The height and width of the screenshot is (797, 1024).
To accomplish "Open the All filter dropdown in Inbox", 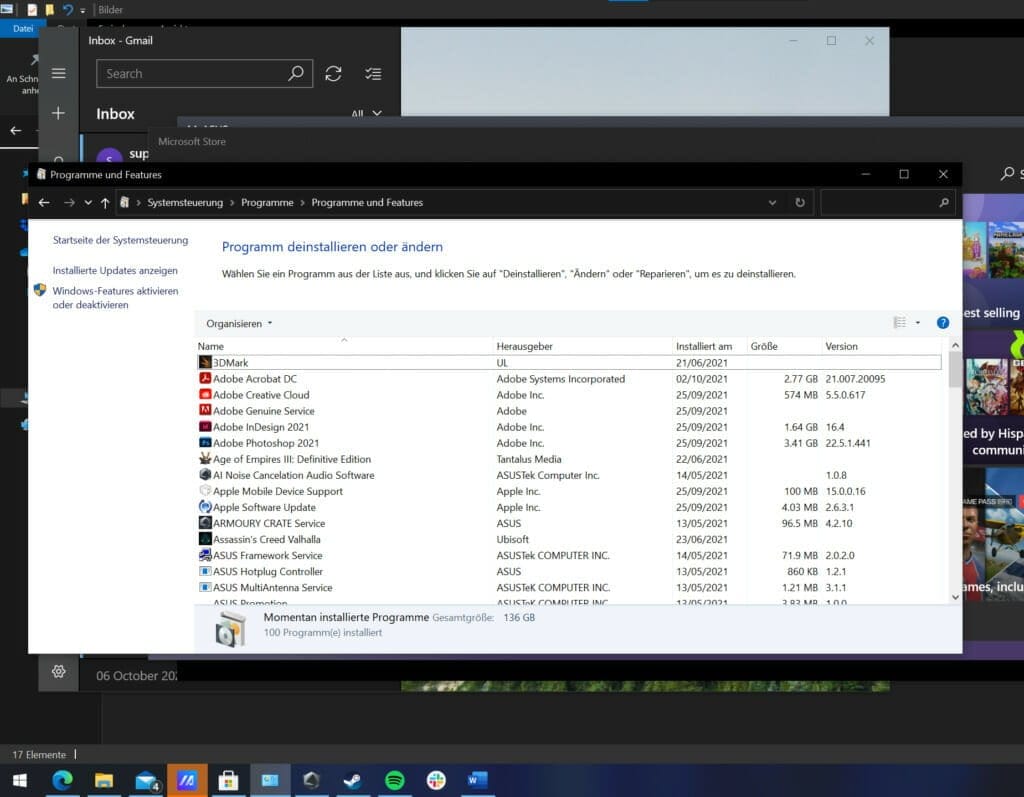I will pos(366,114).
